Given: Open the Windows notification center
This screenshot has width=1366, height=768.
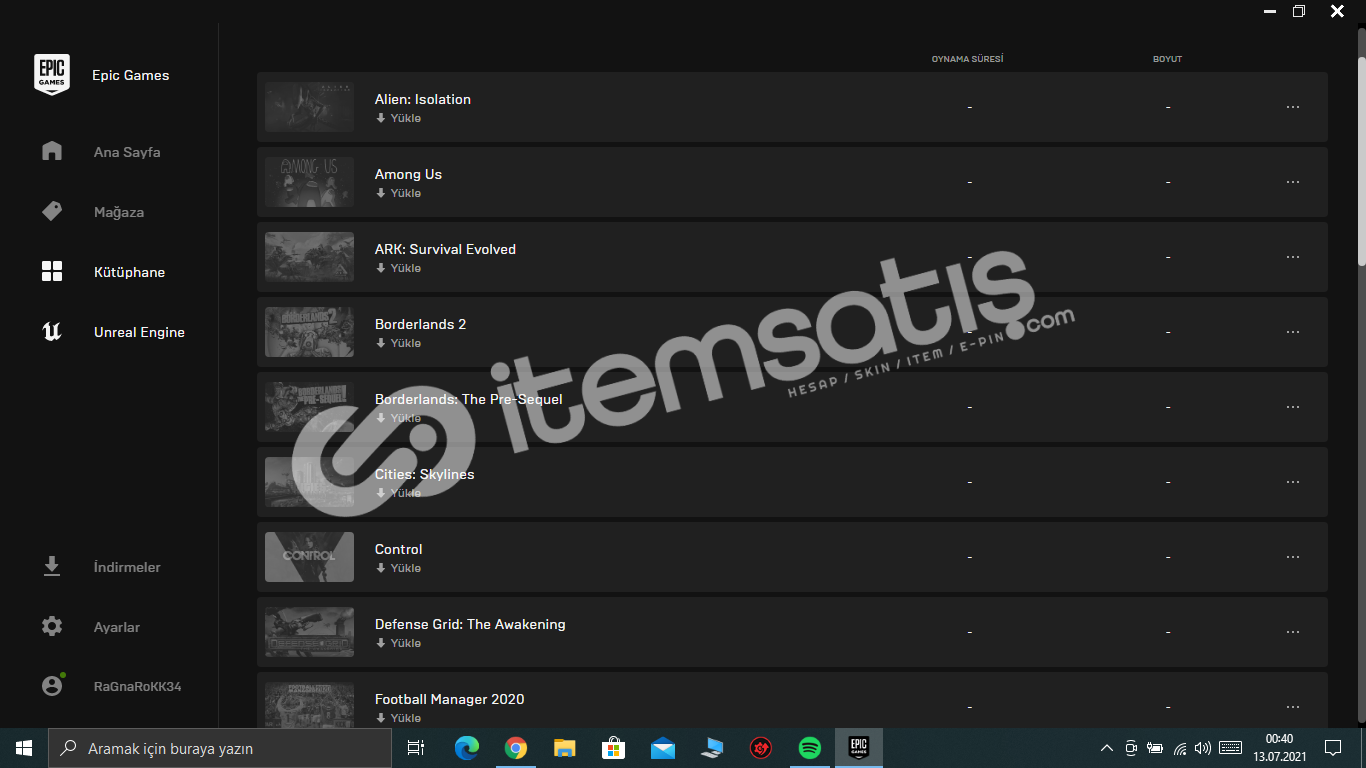Looking at the screenshot, I should 1333,748.
